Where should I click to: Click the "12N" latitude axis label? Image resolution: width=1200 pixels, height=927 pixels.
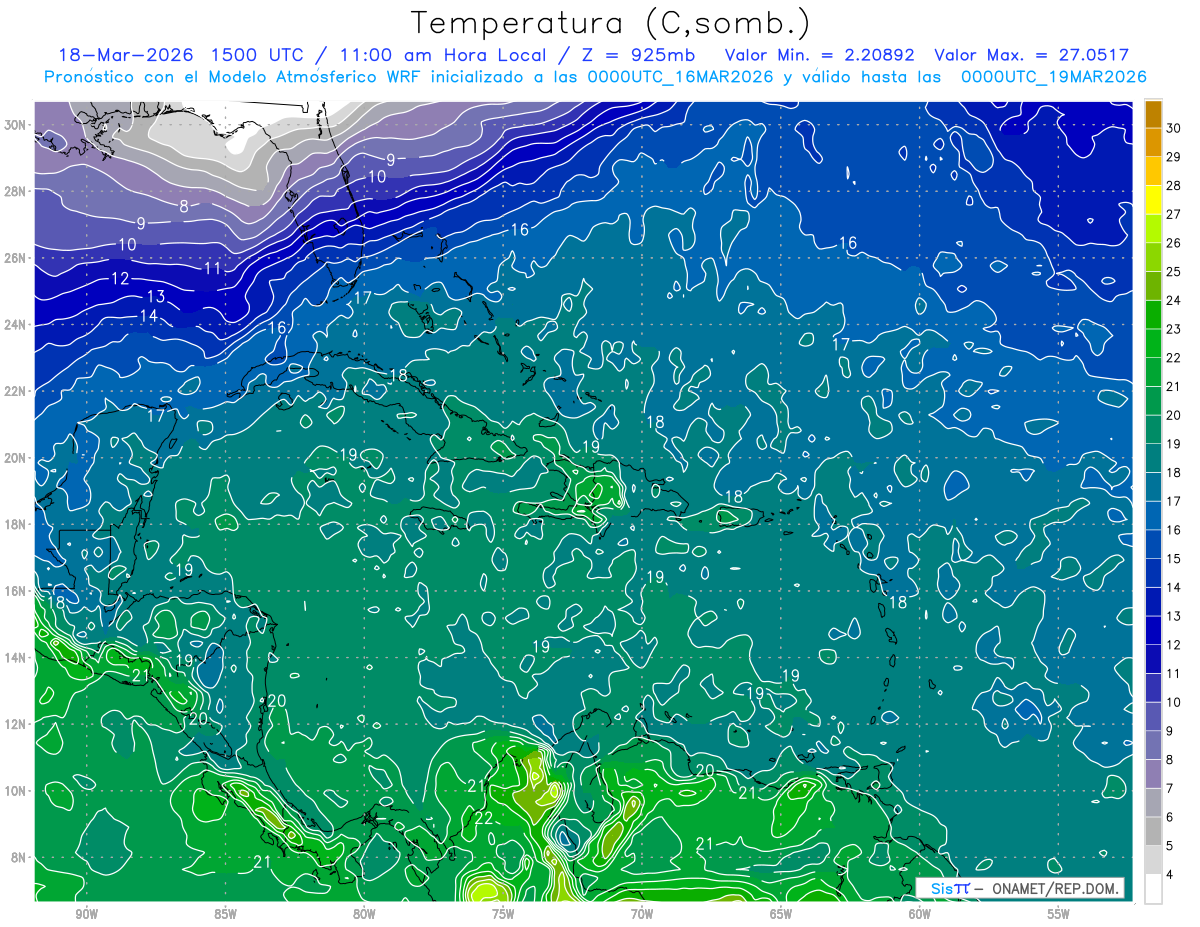(x=17, y=724)
